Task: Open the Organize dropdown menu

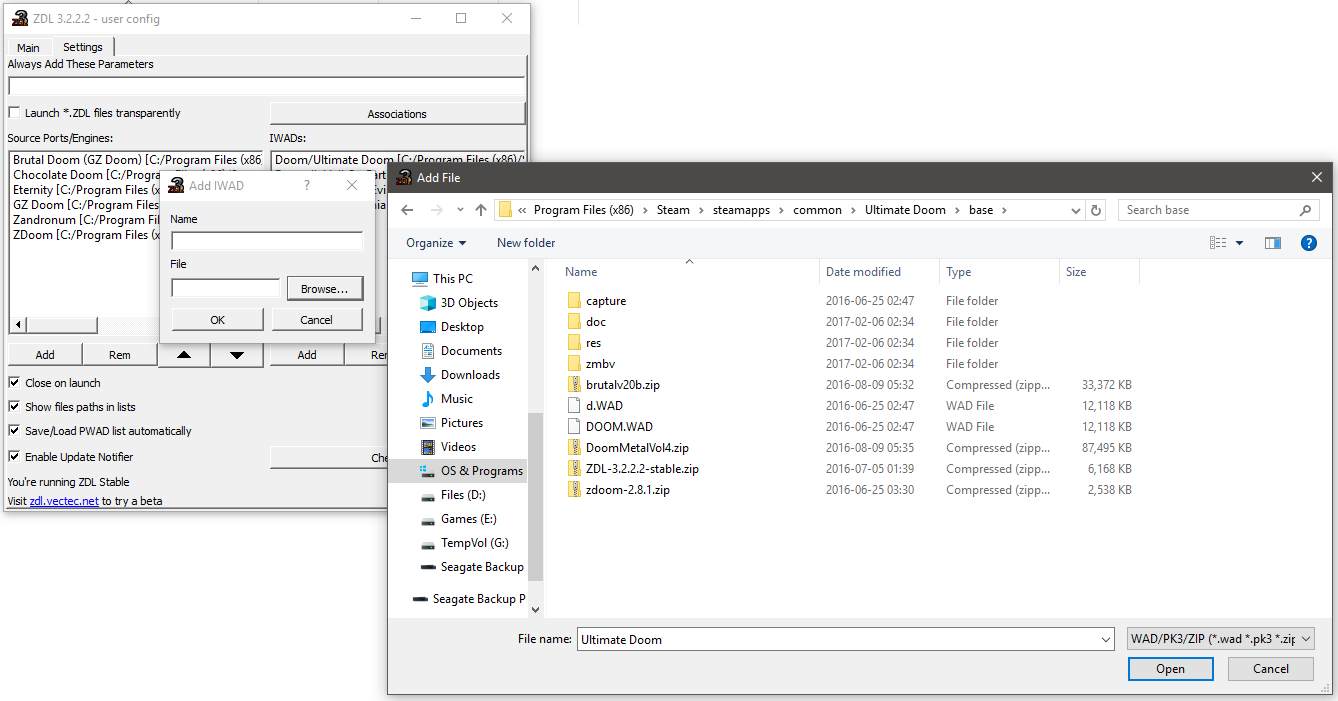Action: point(436,243)
